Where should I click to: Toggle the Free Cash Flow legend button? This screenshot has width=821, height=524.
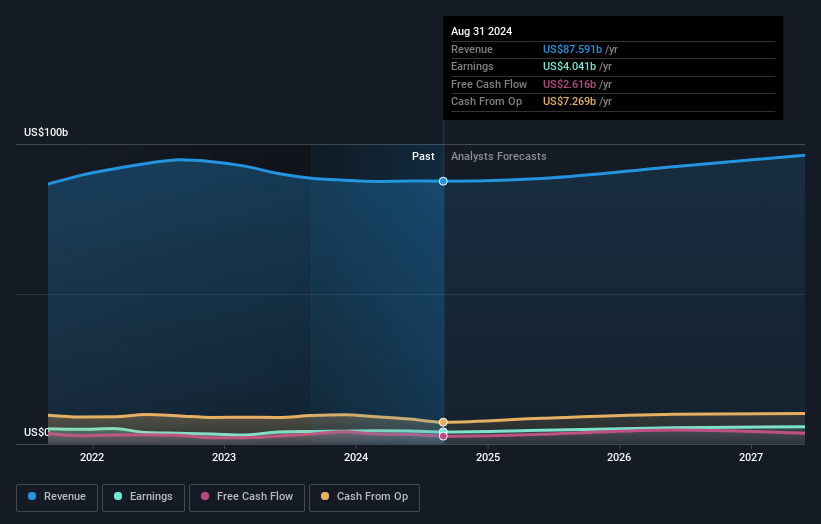tap(247, 497)
